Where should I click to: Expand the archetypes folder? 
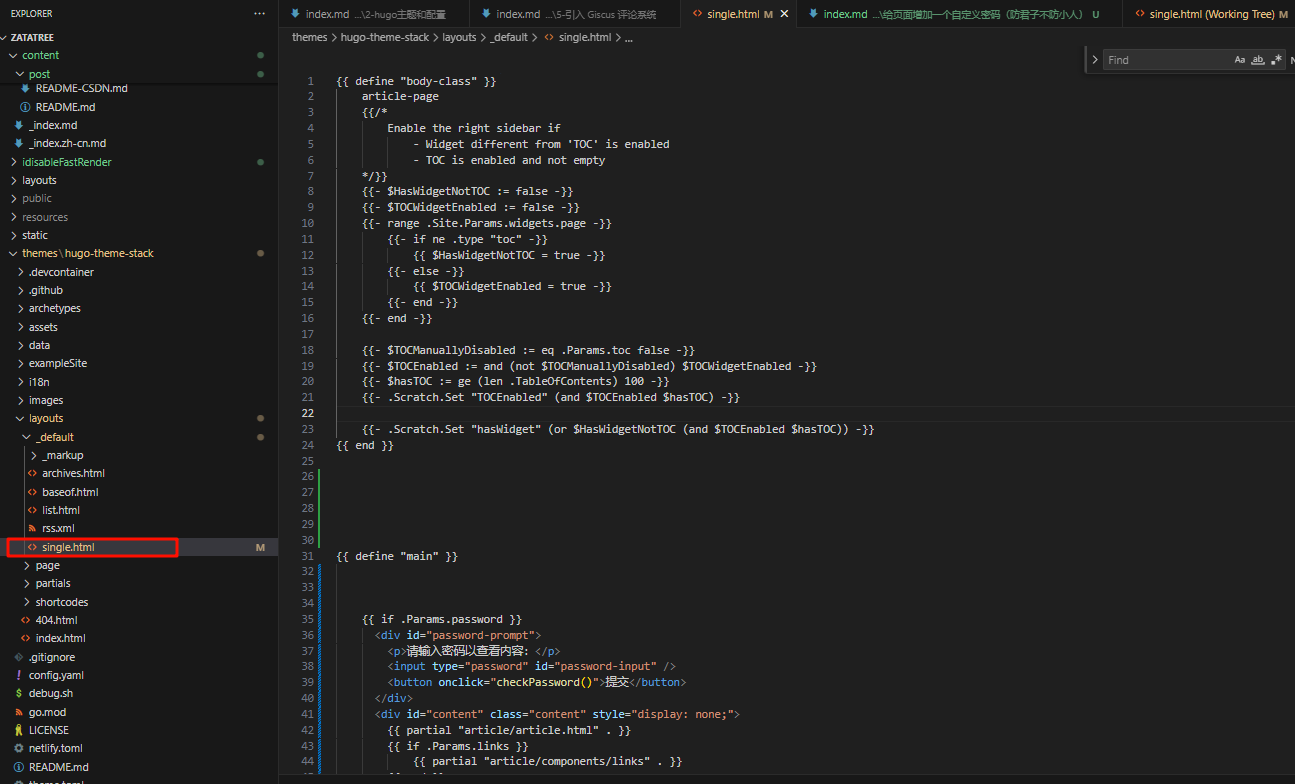pos(20,308)
